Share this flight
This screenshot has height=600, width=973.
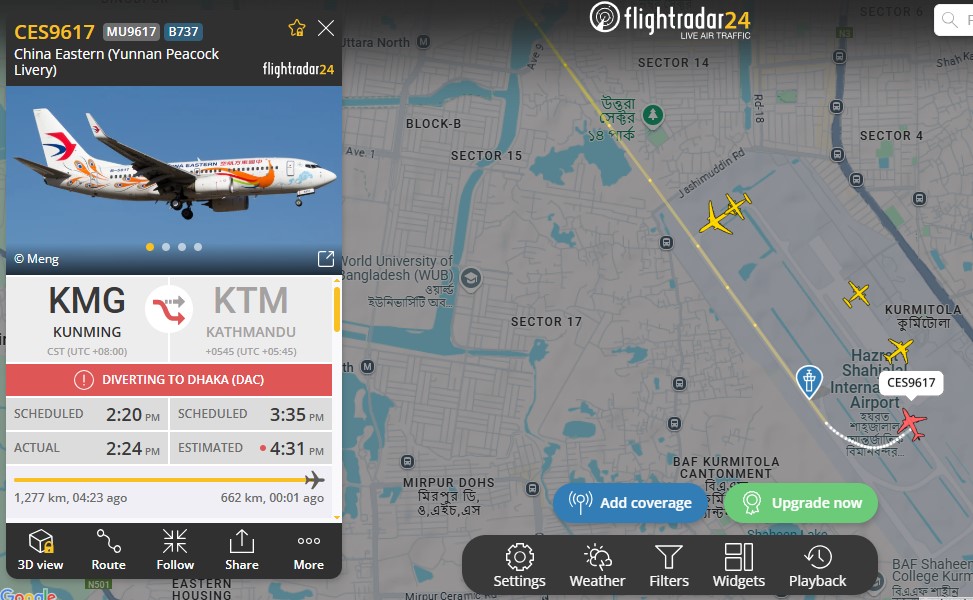coord(241,550)
